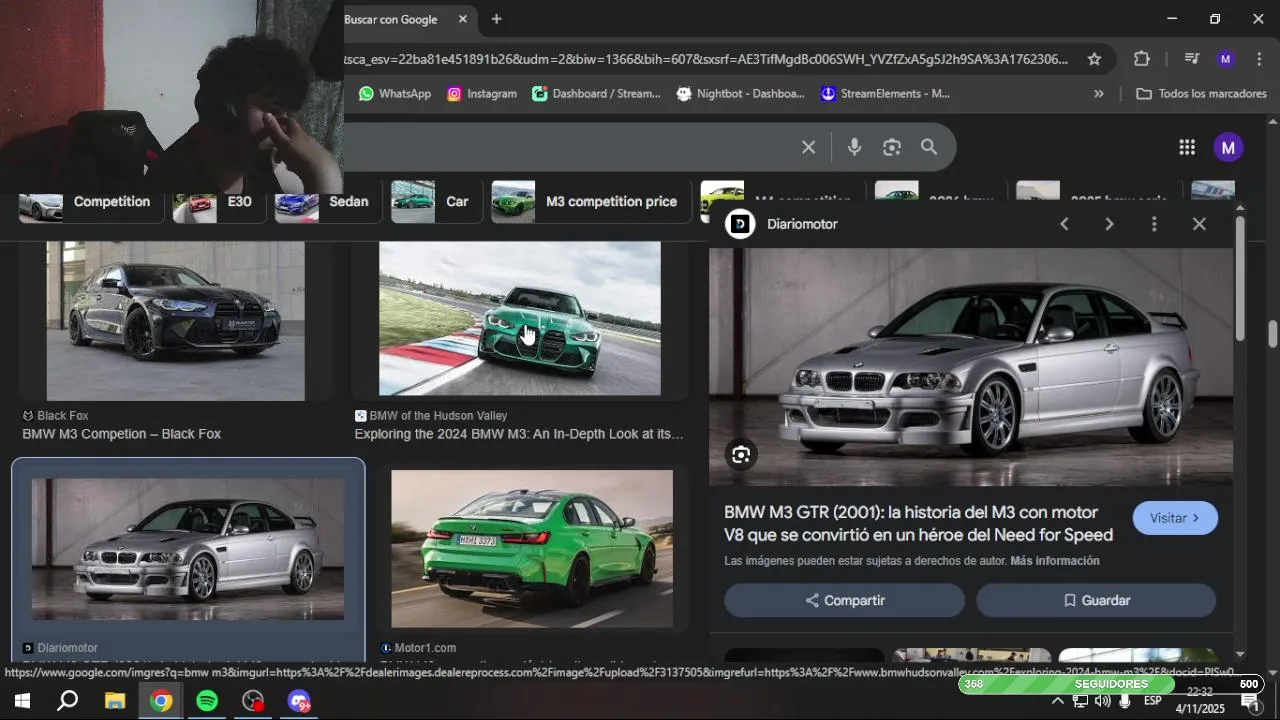Submit search with the magnifier icon
Image resolution: width=1280 pixels, height=720 pixels.
point(929,147)
